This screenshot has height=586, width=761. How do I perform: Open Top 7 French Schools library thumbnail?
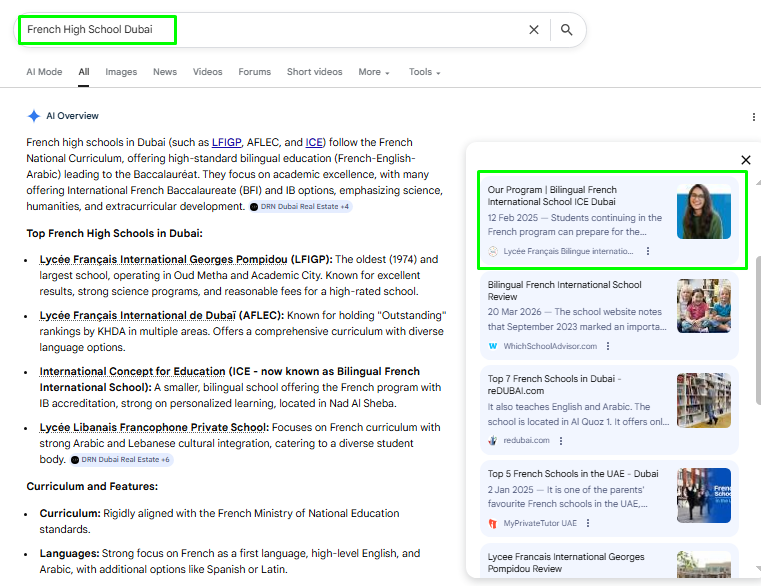click(703, 401)
